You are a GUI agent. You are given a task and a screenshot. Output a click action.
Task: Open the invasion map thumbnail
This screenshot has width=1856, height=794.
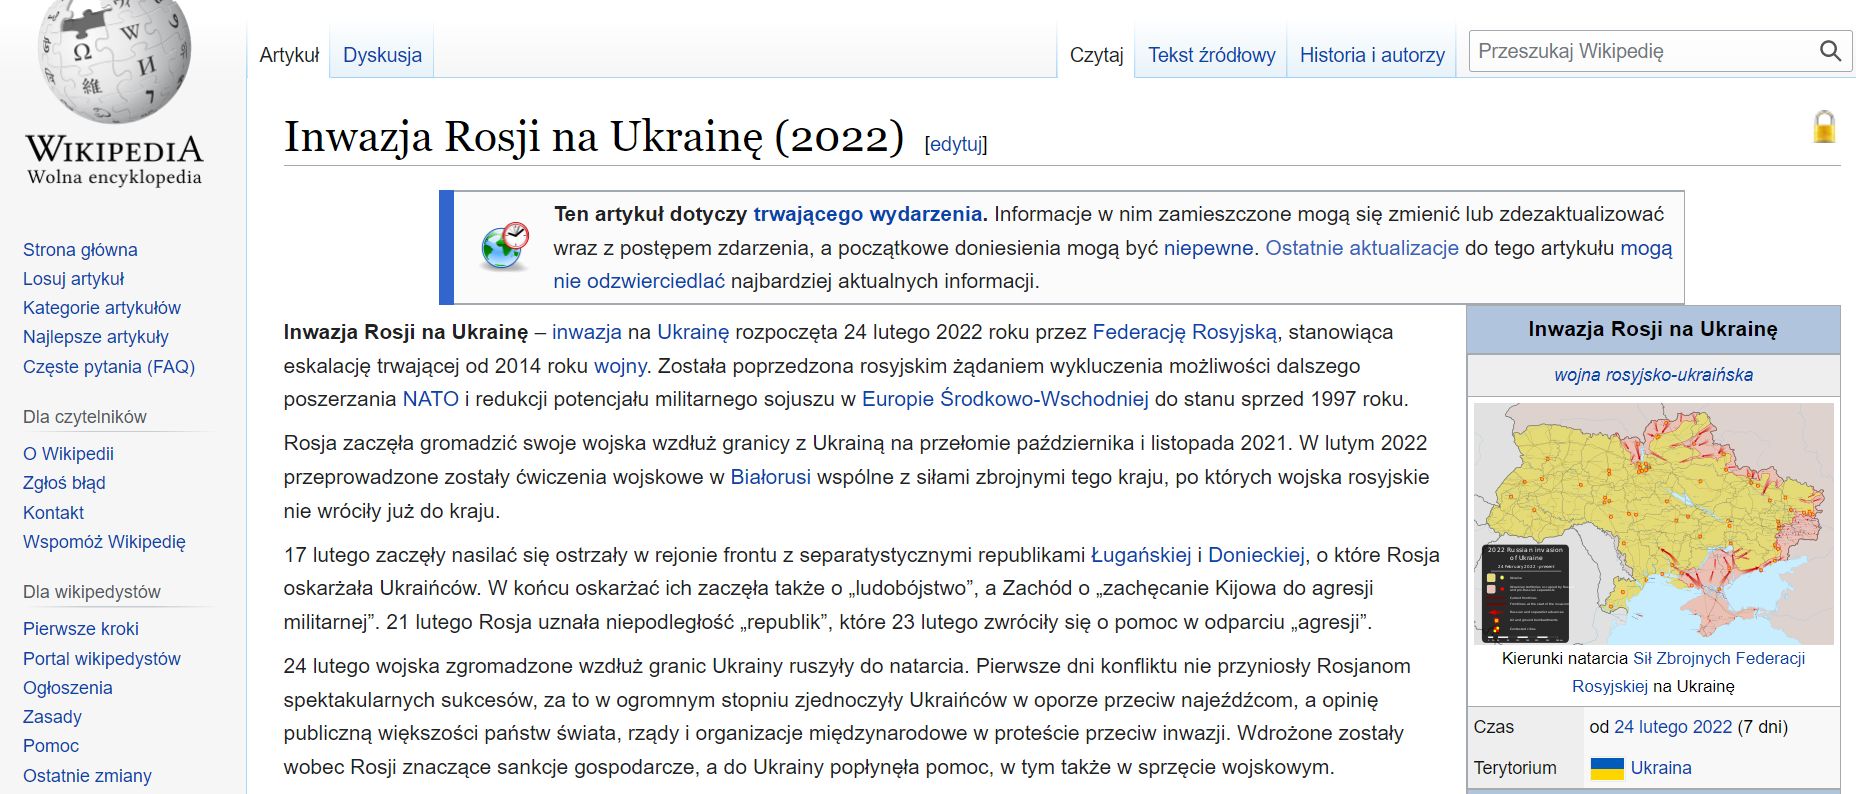1653,523
